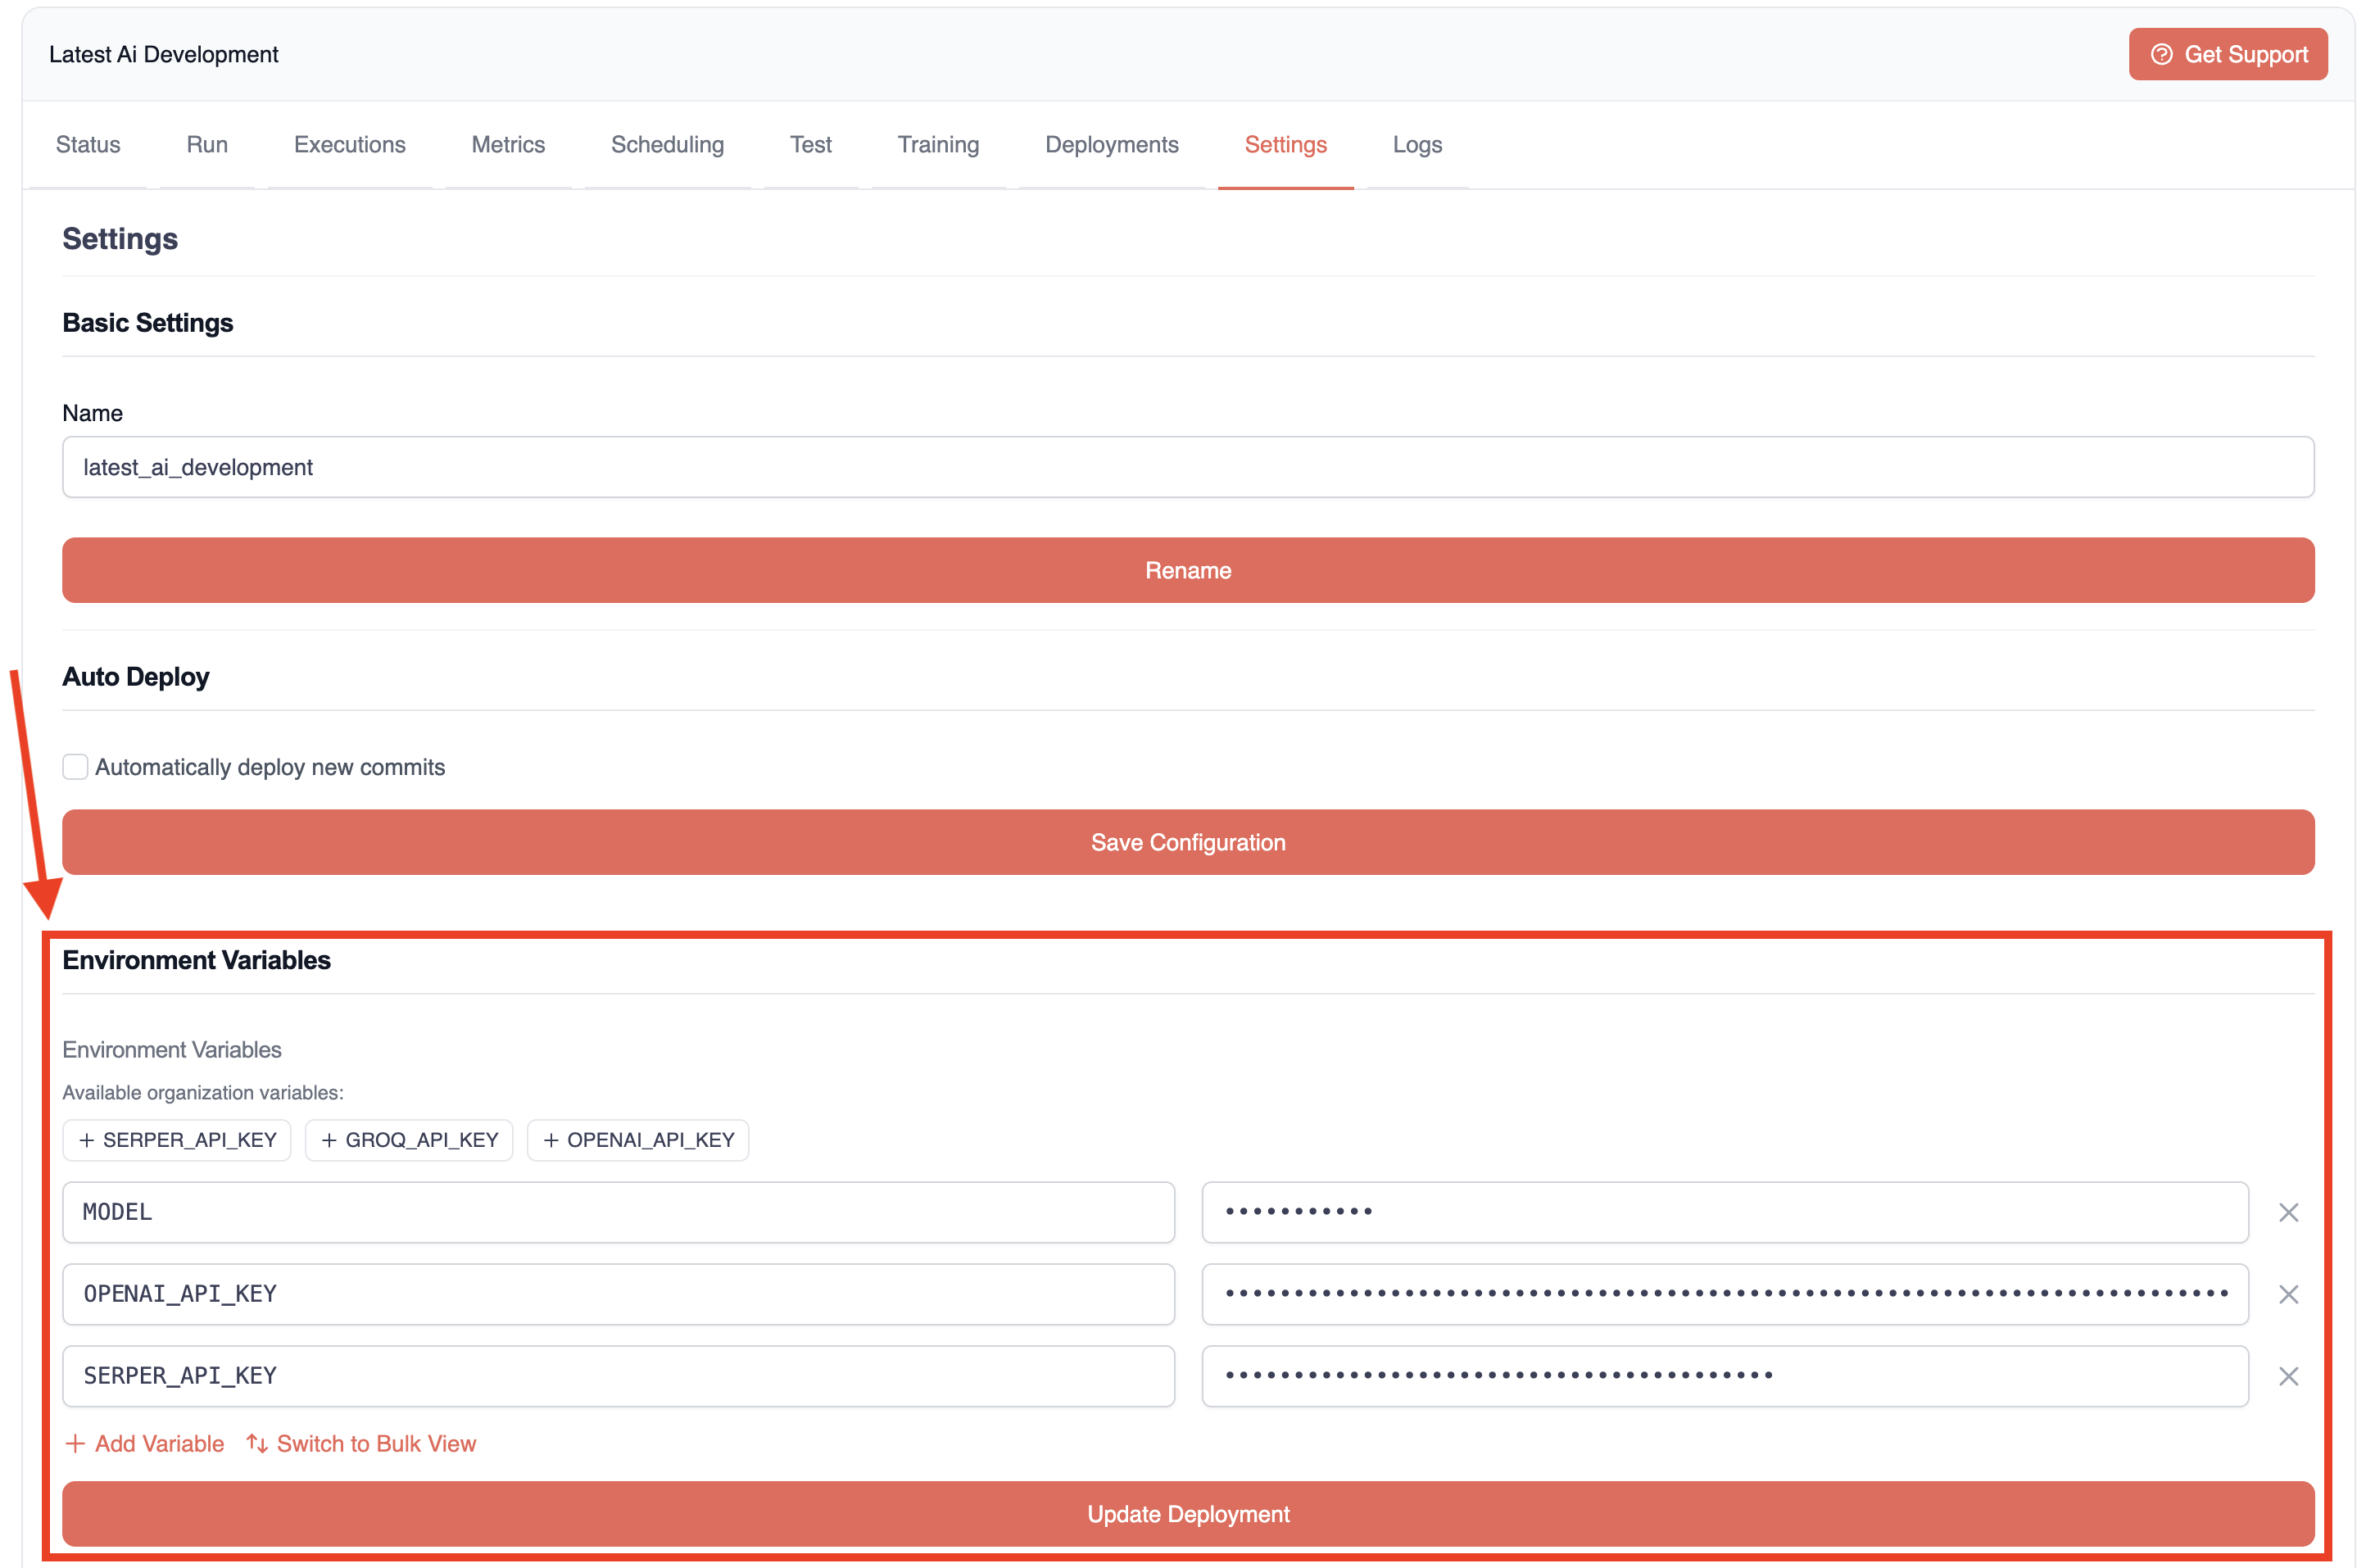
Task: Focus the Name input field
Action: click(x=1187, y=467)
